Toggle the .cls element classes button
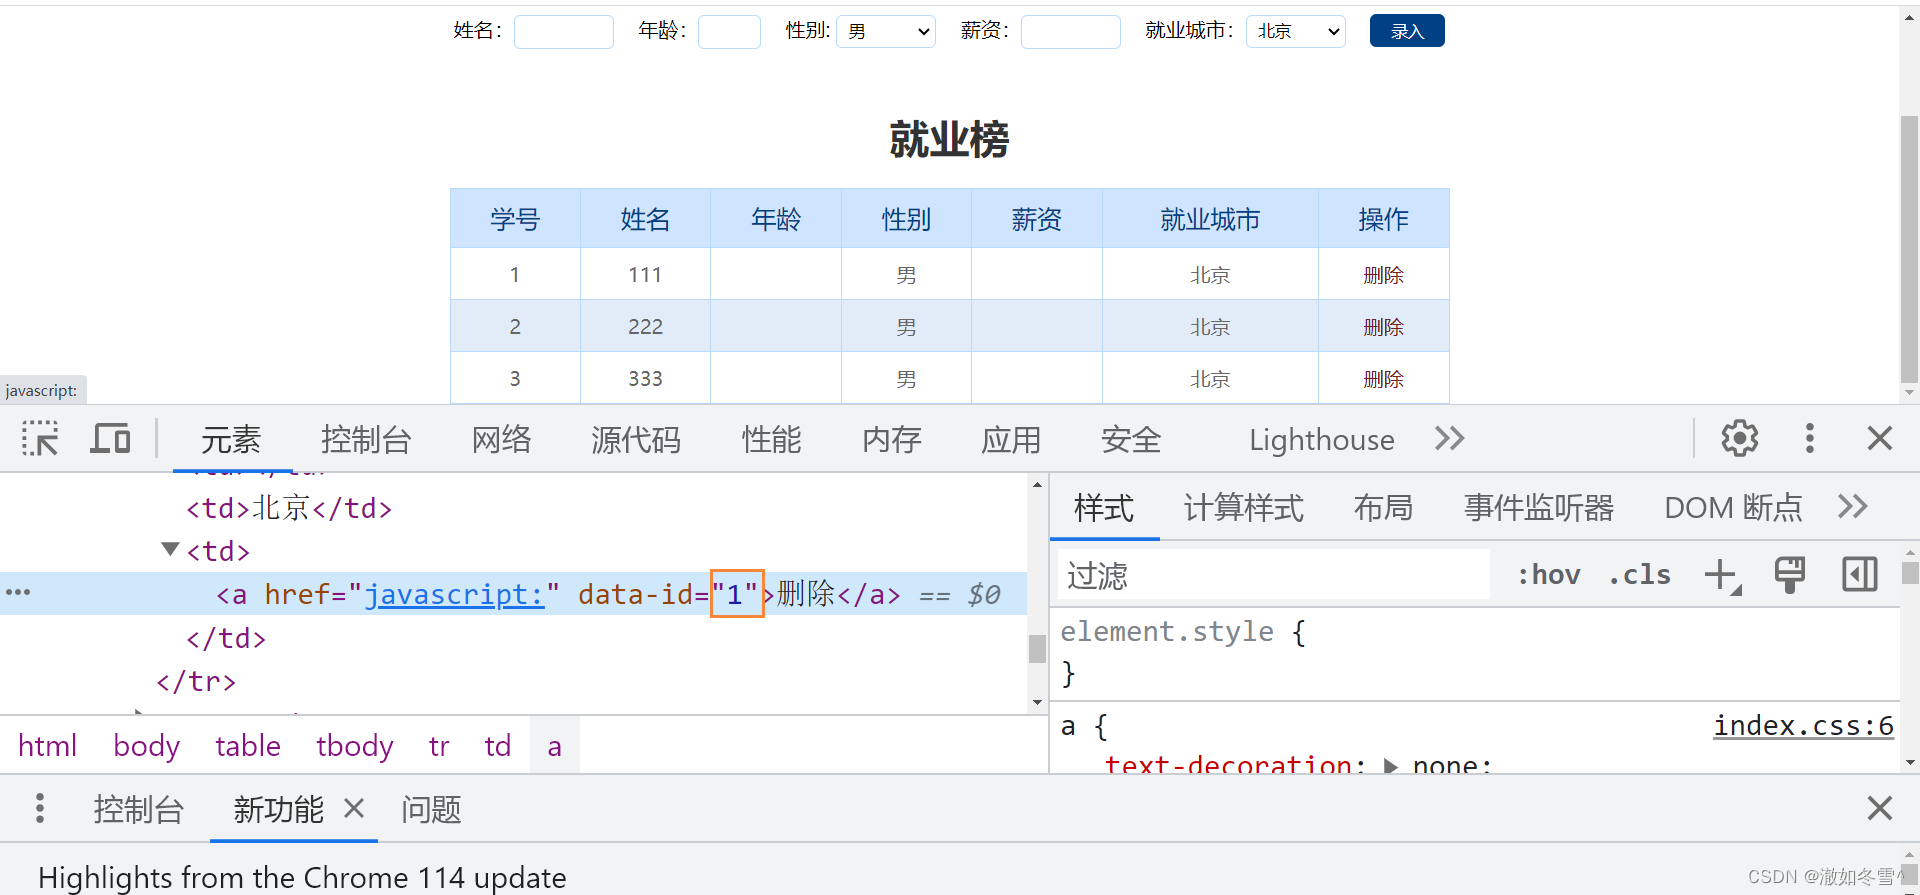Image resolution: width=1920 pixels, height=895 pixels. [1639, 575]
